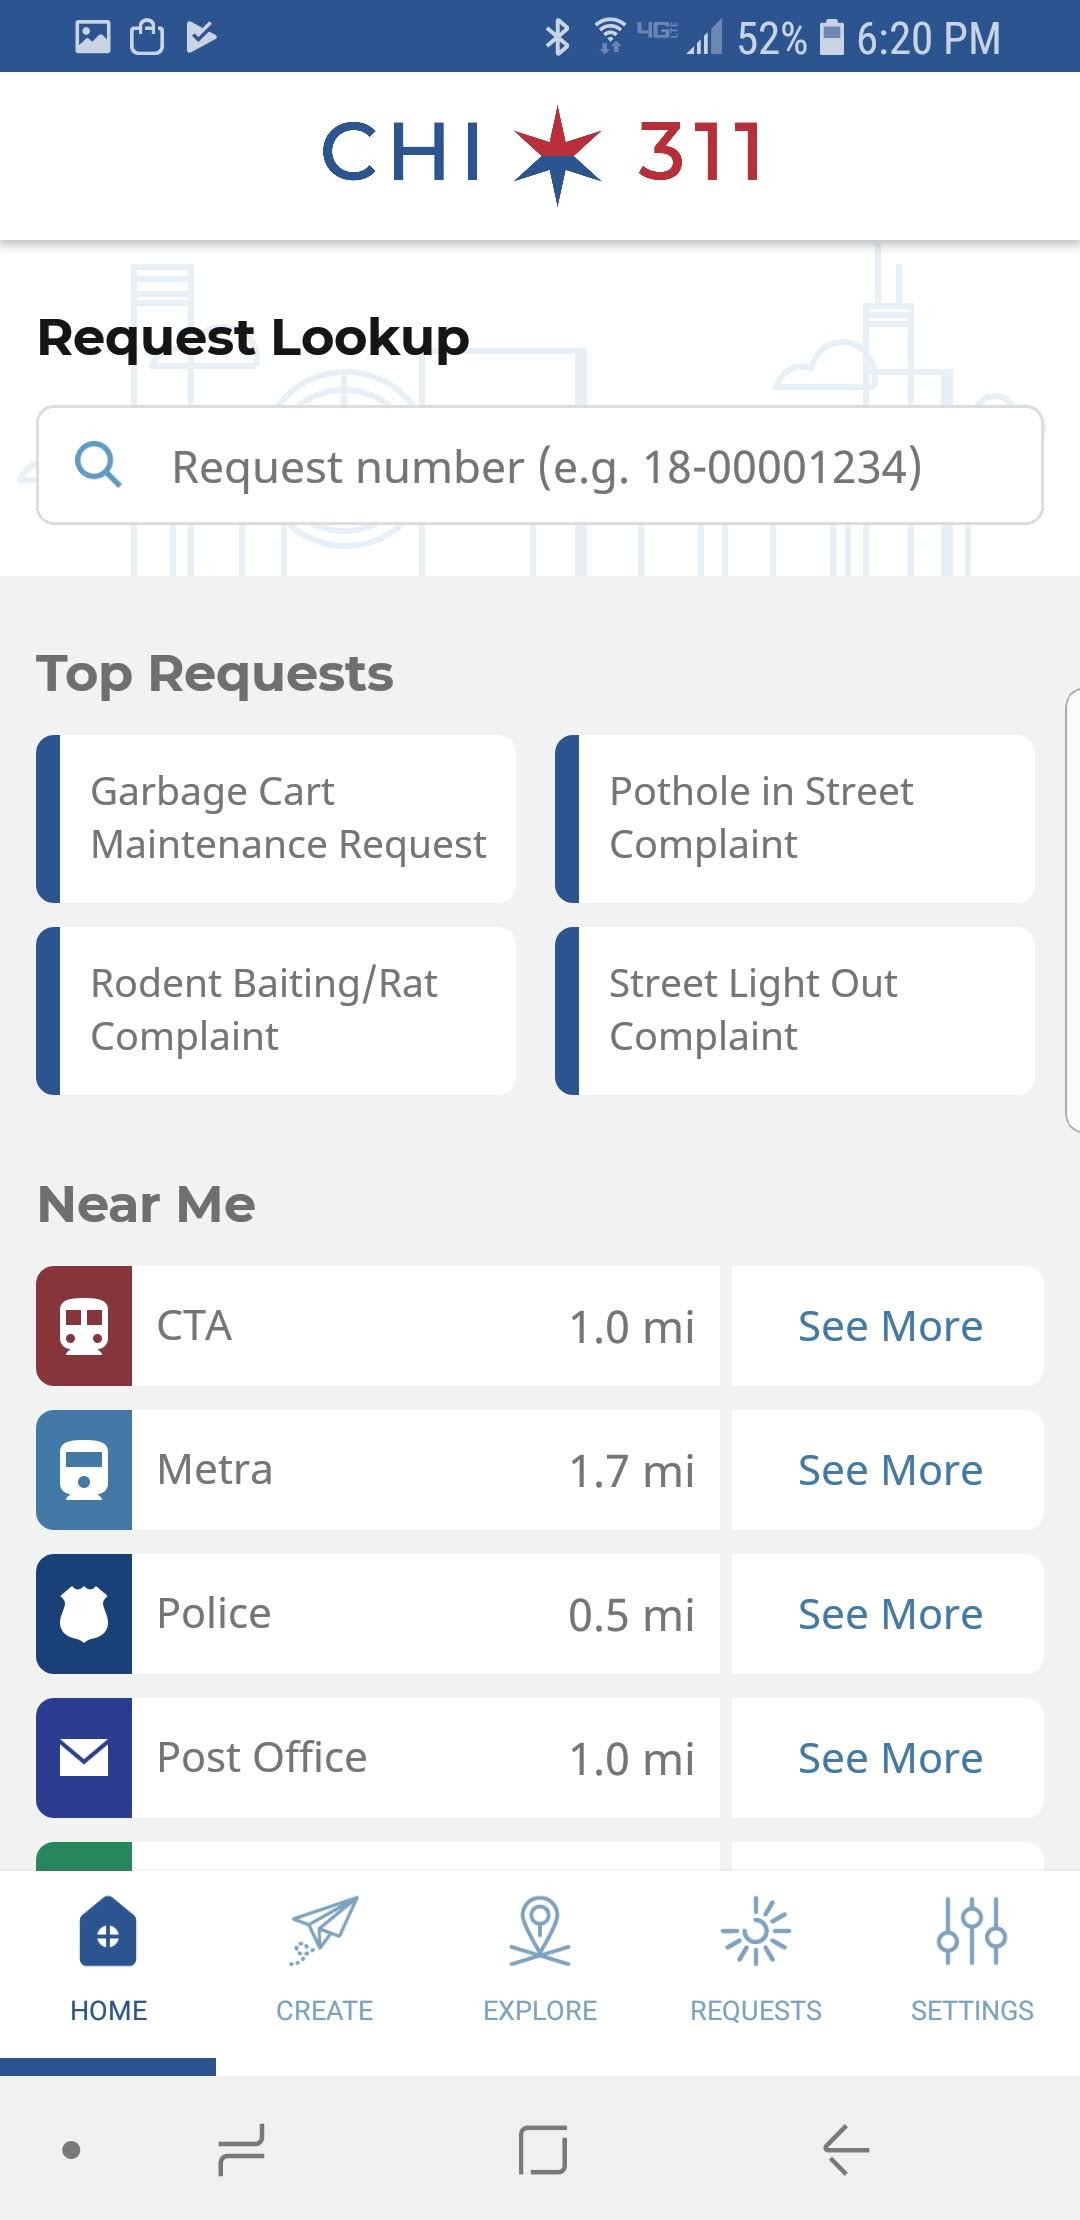Select Rodent Baiting/Rat Complaint
Image resolution: width=1080 pixels, height=2220 pixels.
point(276,1011)
